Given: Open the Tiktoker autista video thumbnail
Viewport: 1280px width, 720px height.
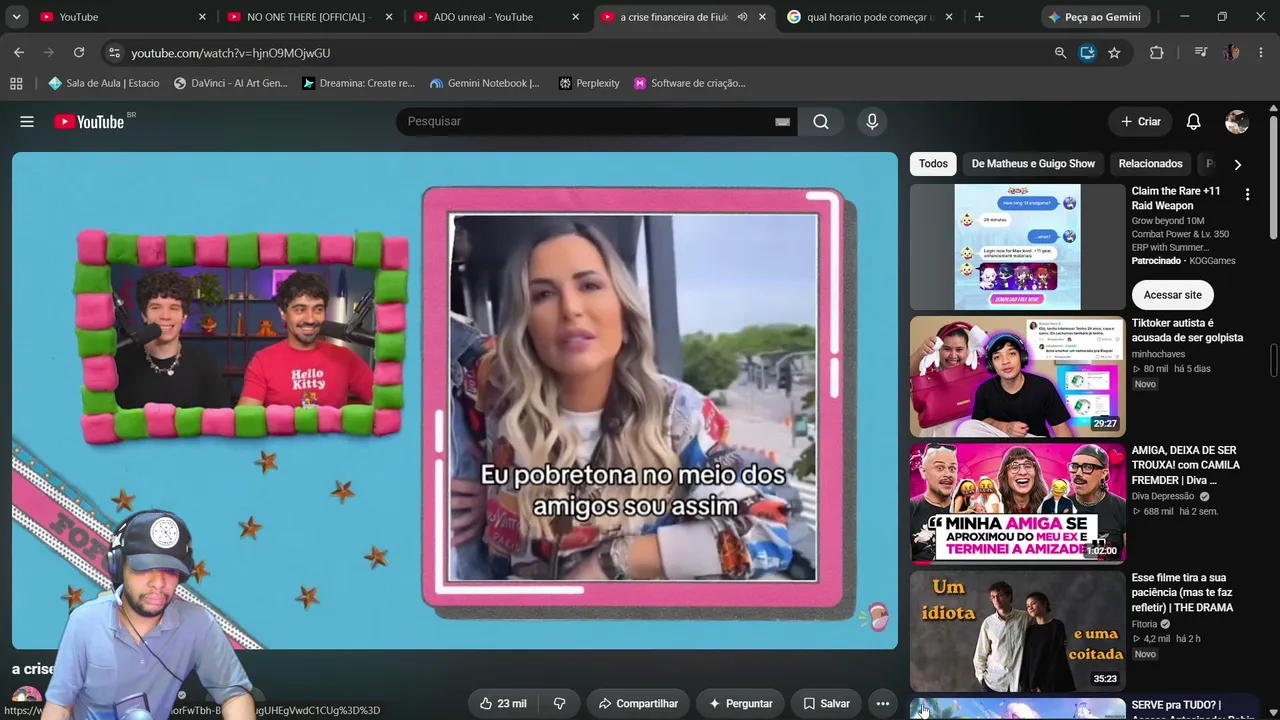Looking at the screenshot, I should [x=1018, y=377].
